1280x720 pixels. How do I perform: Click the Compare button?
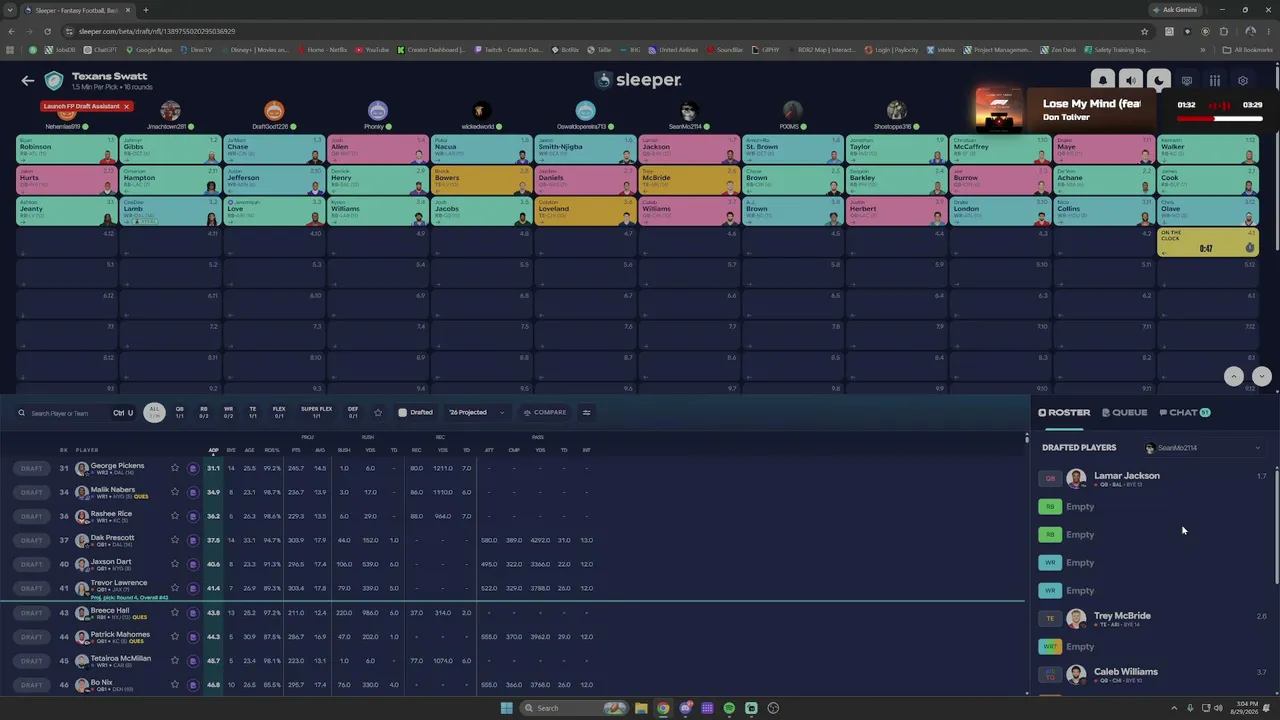pos(545,412)
